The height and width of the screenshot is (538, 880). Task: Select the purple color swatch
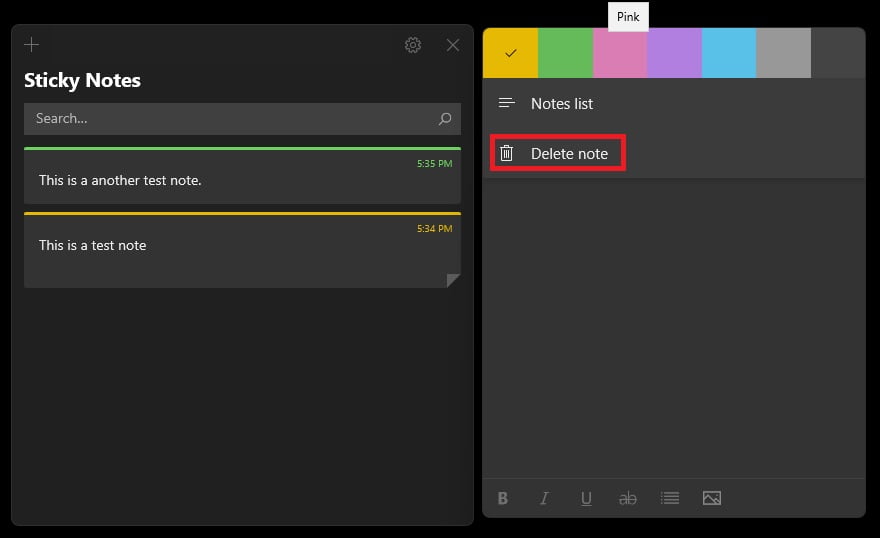click(x=675, y=53)
